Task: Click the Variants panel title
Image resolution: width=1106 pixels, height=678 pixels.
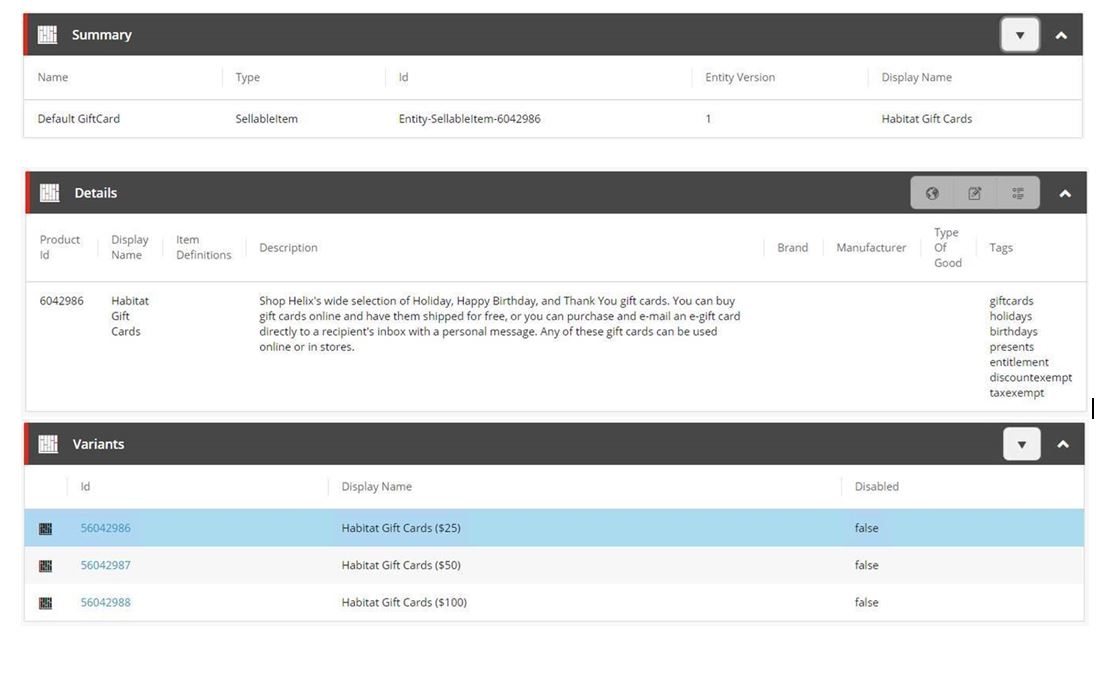Action: (x=98, y=444)
